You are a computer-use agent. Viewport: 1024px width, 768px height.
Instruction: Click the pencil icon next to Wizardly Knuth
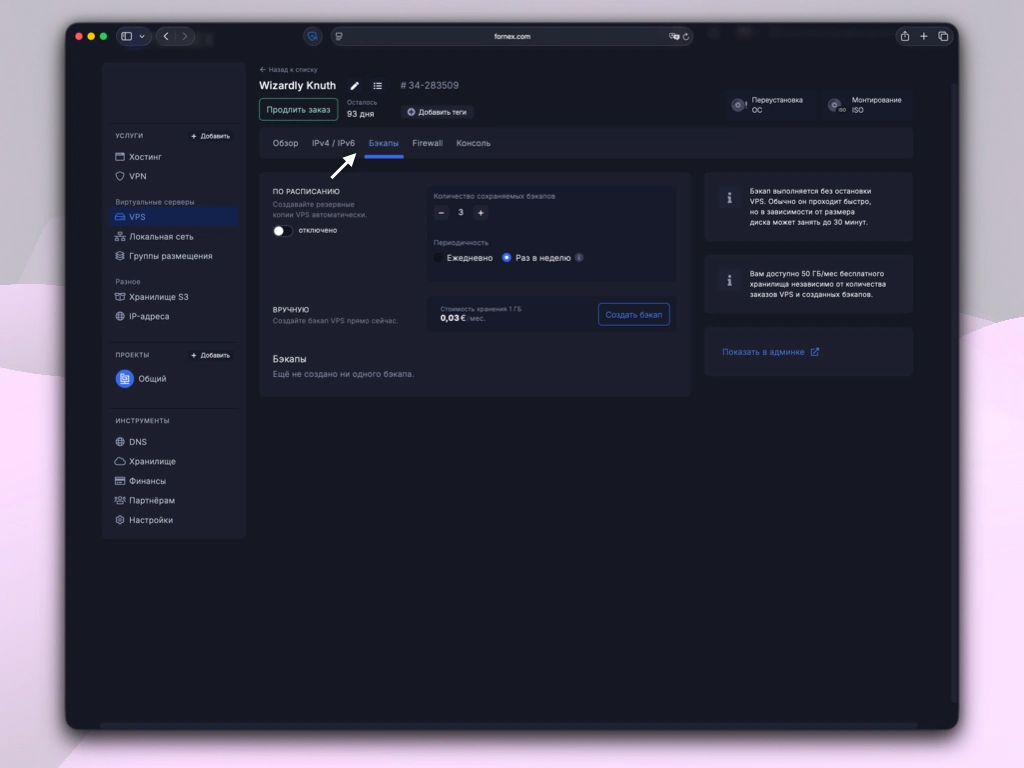pyautogui.click(x=355, y=86)
